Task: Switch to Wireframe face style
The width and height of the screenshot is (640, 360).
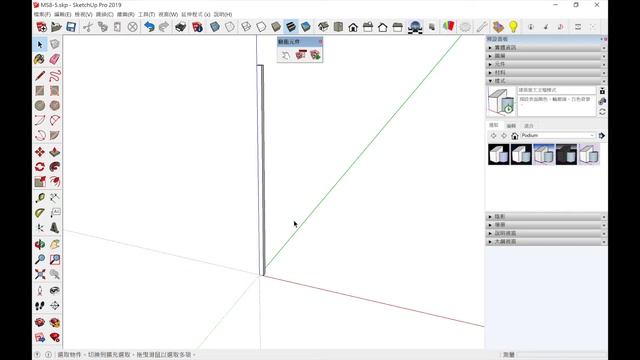Action: 246,27
